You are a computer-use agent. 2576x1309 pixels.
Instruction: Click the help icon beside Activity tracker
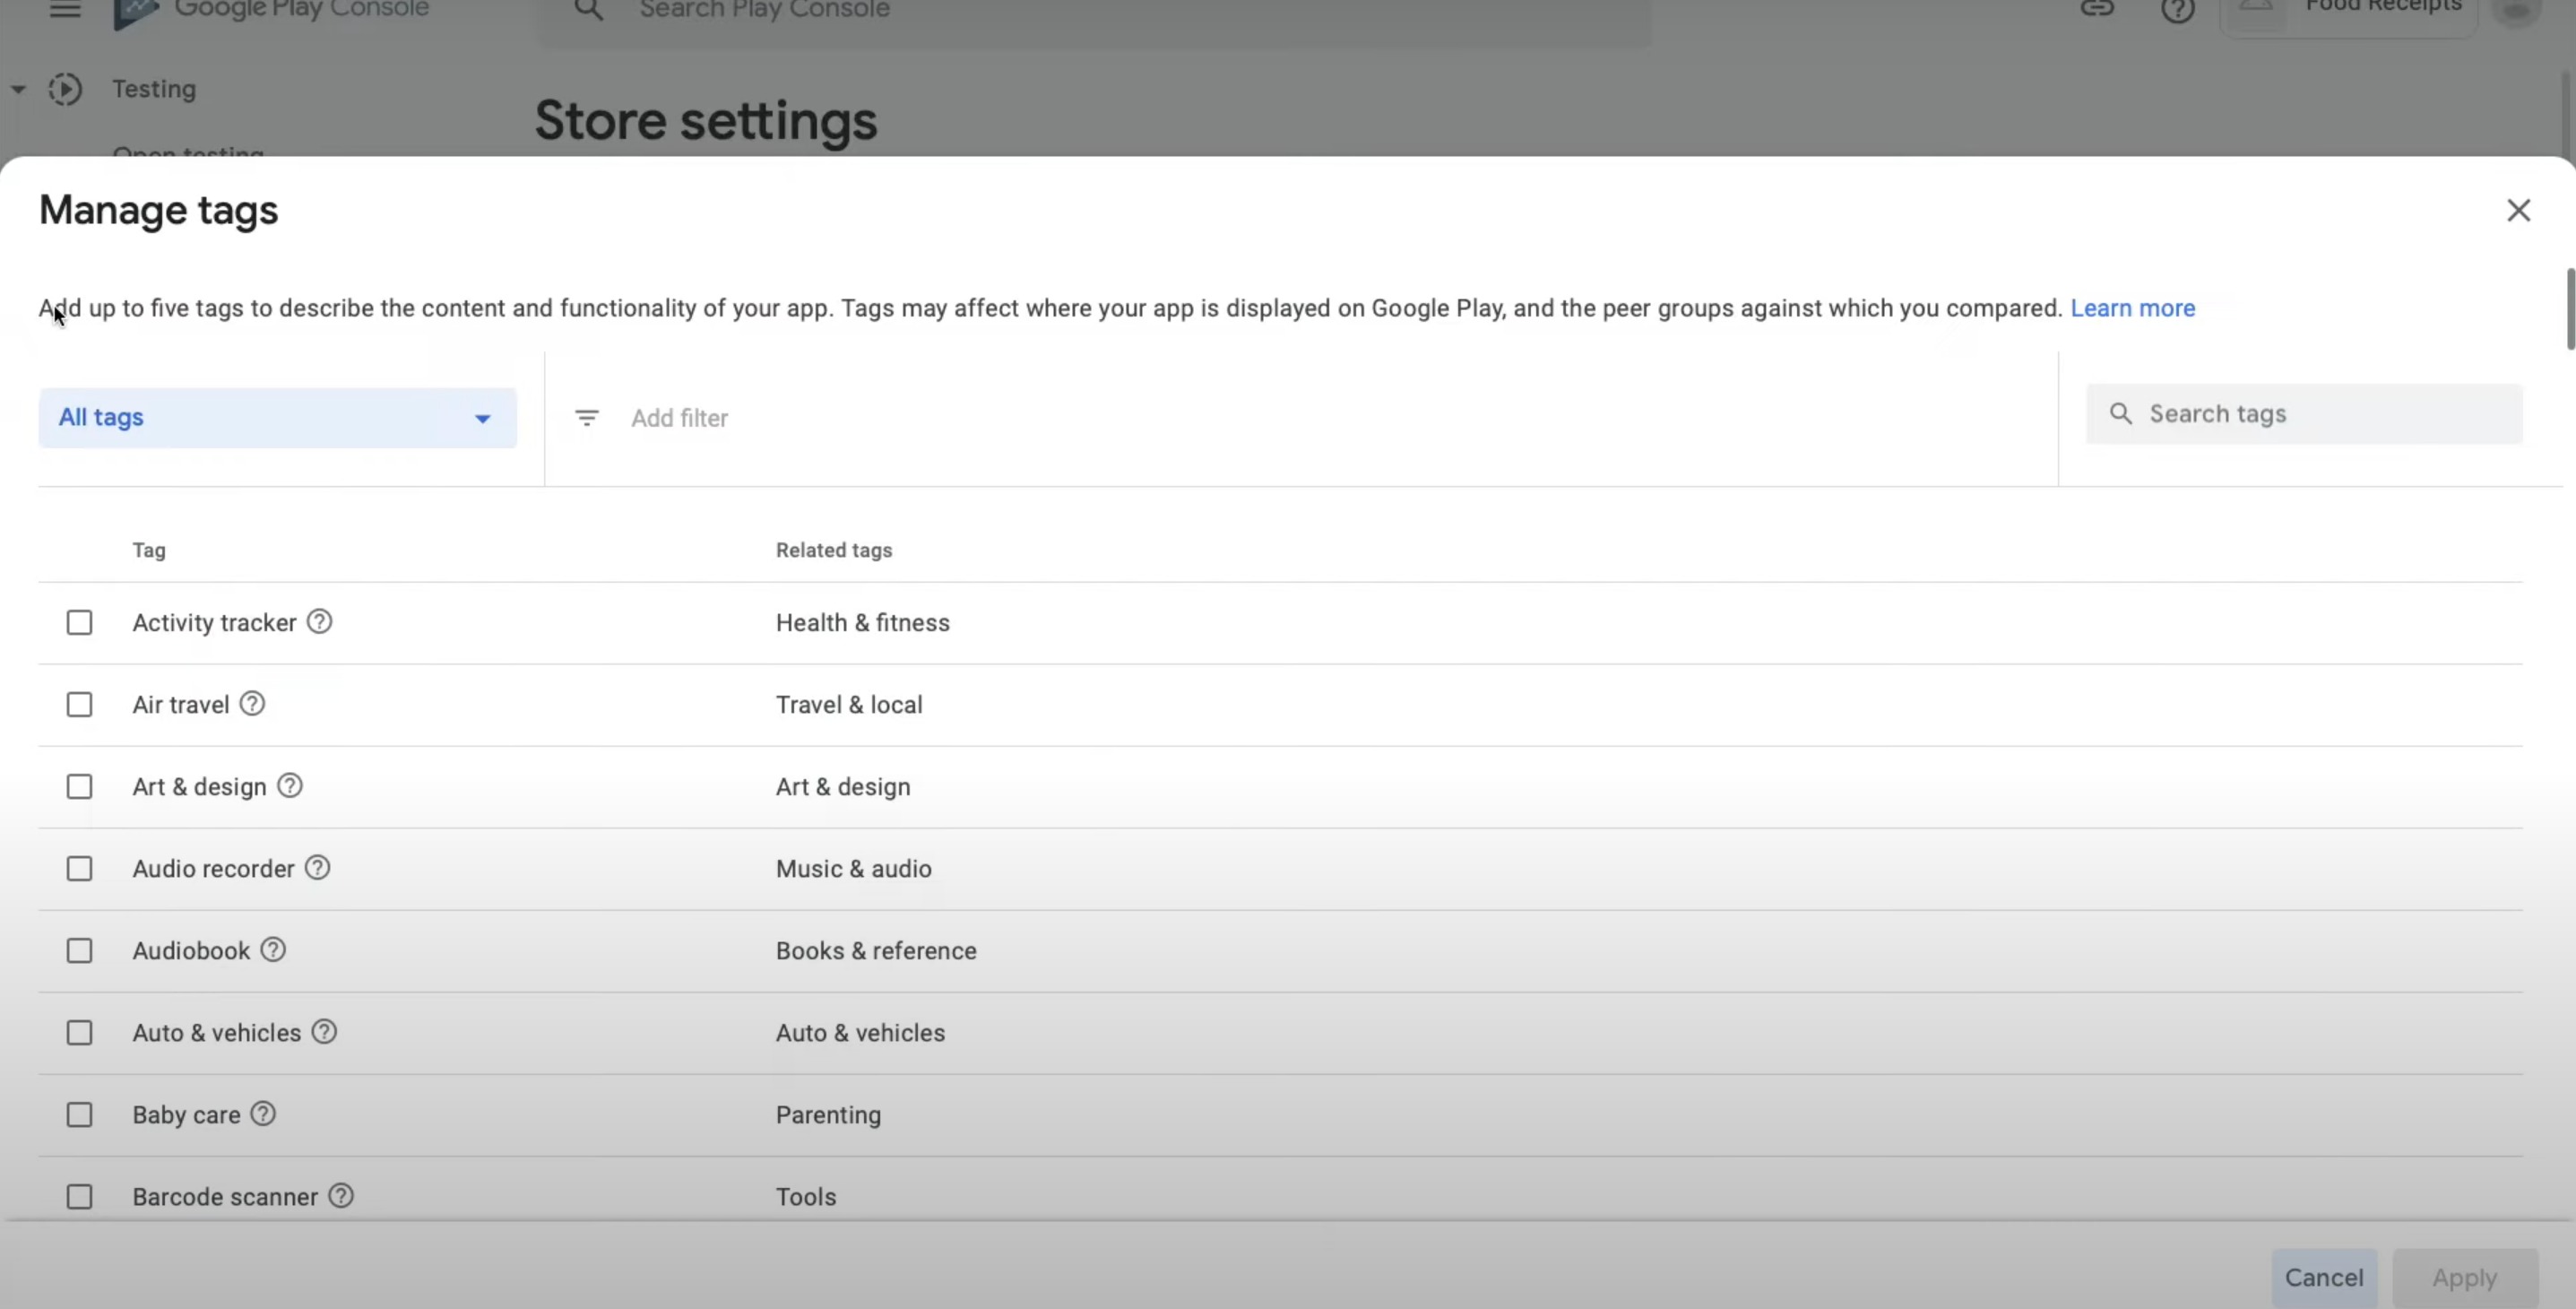pyautogui.click(x=319, y=621)
